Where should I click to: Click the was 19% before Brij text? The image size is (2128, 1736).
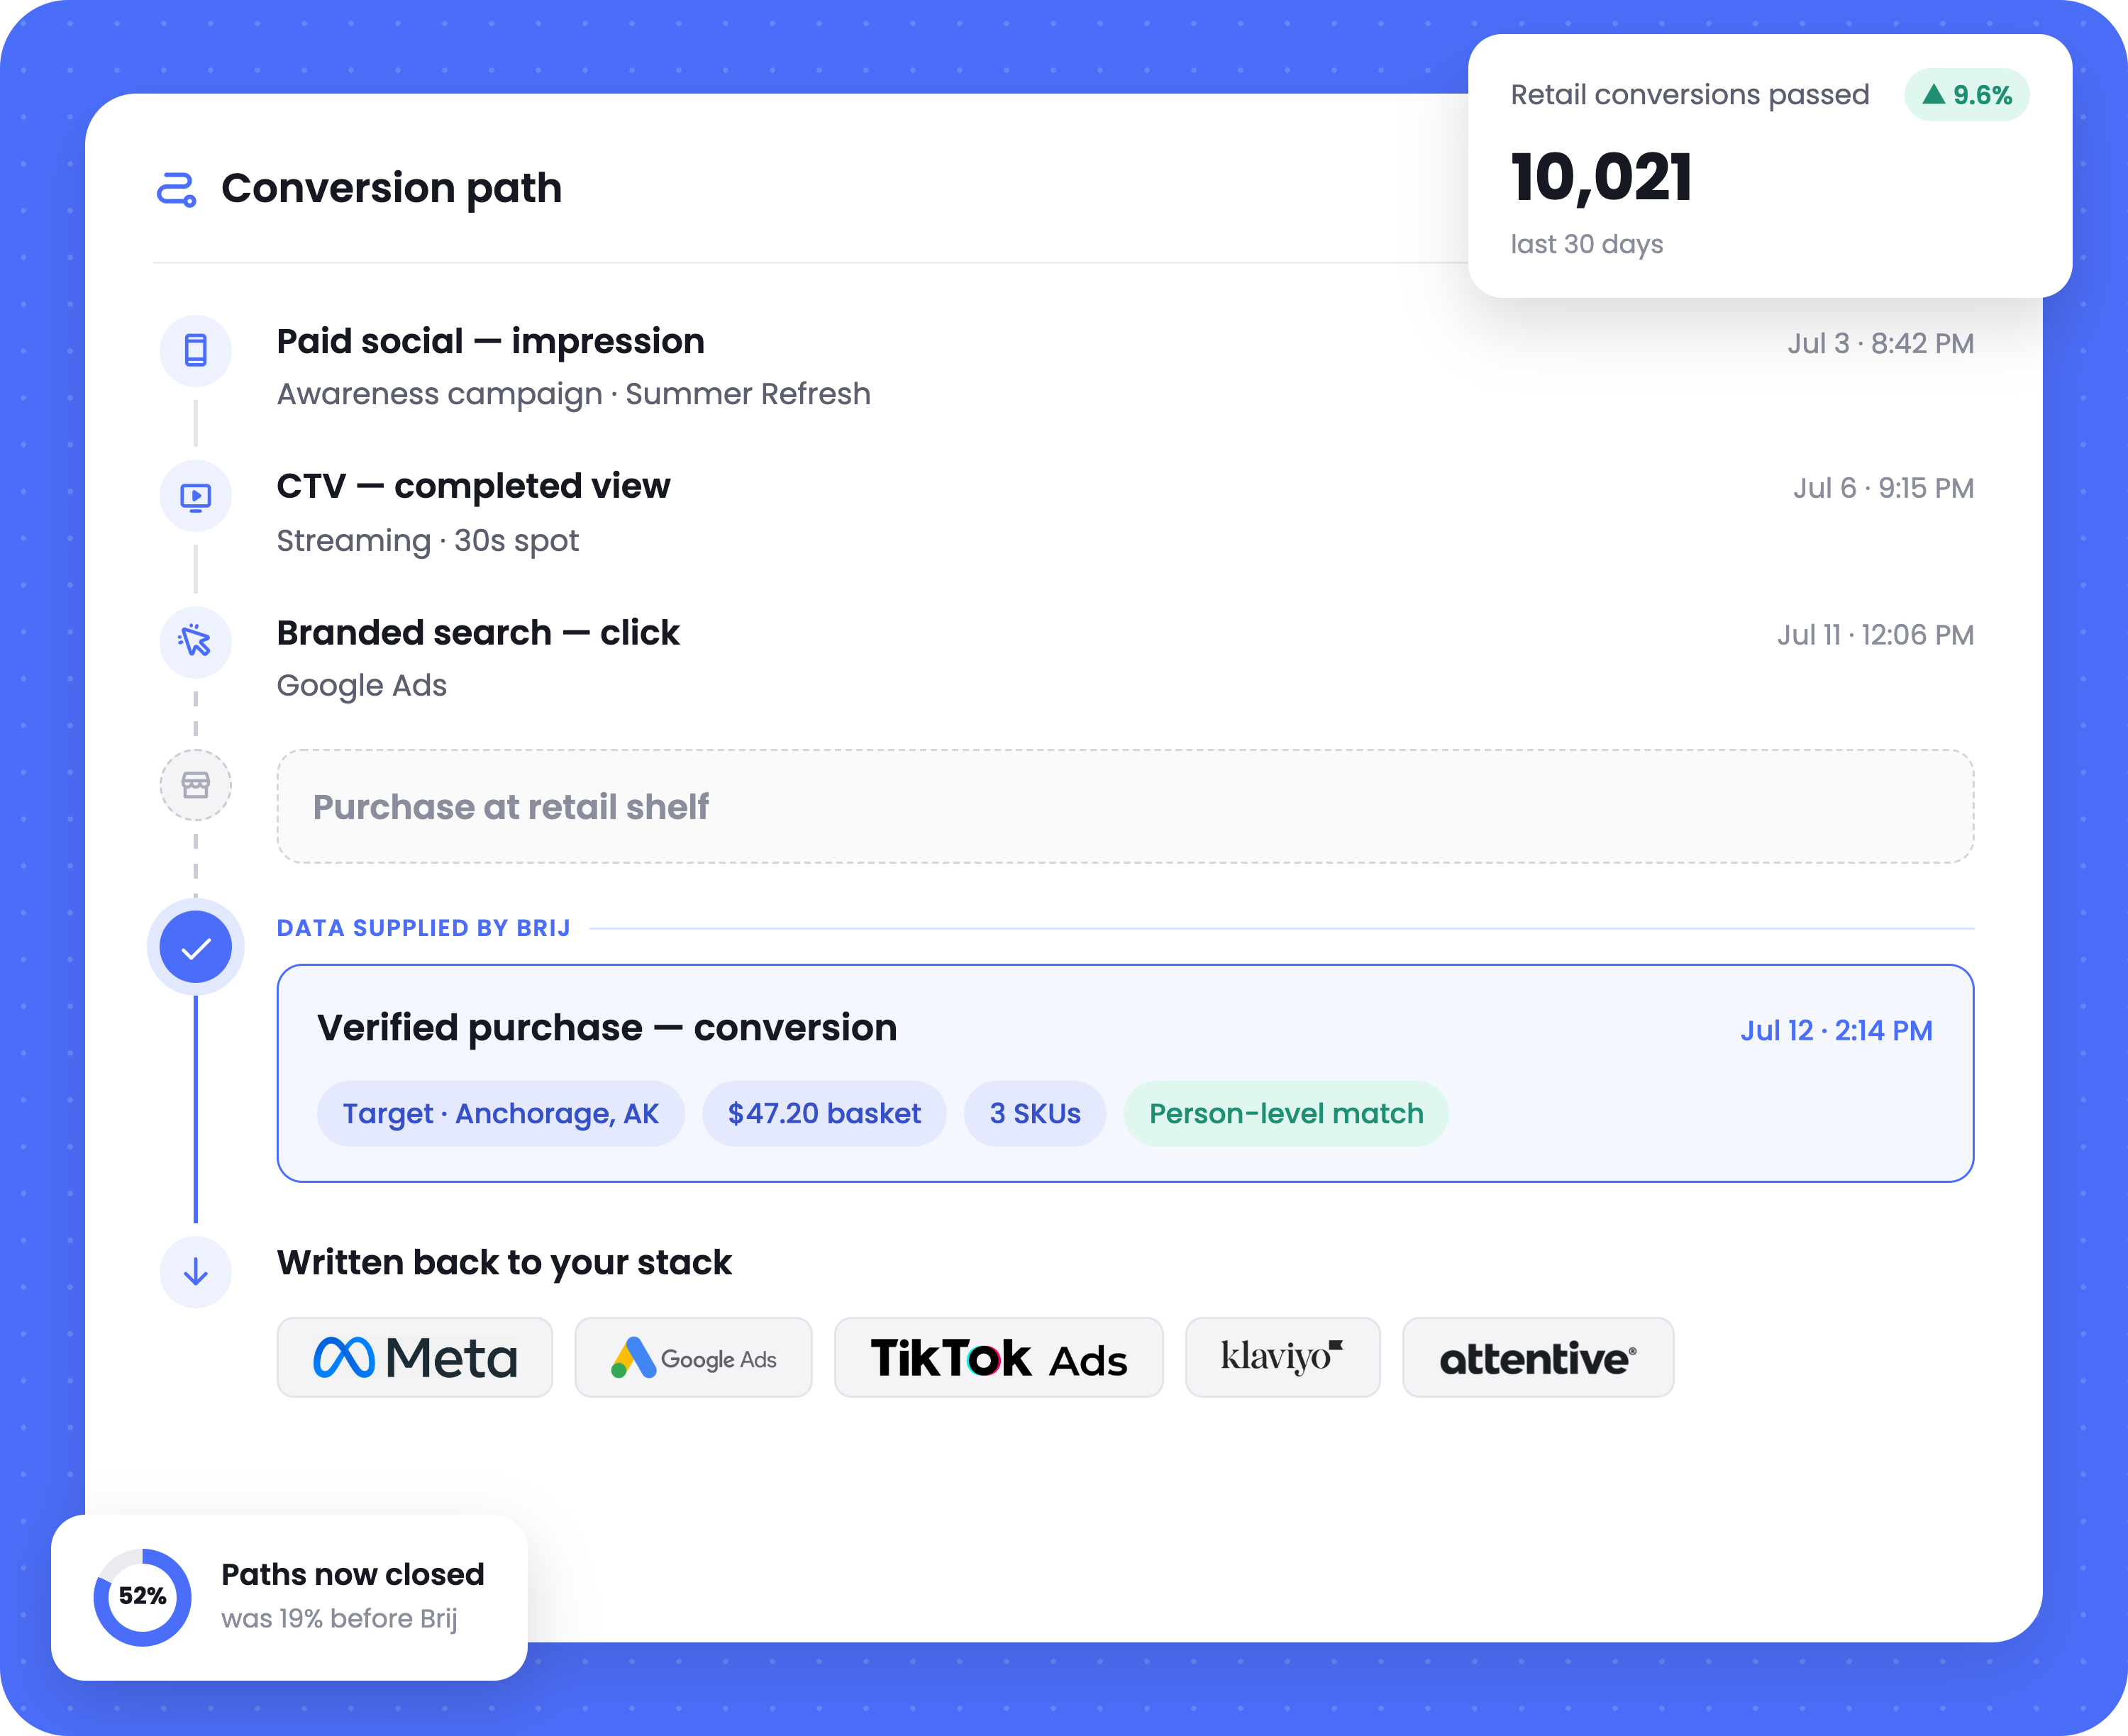(339, 1619)
